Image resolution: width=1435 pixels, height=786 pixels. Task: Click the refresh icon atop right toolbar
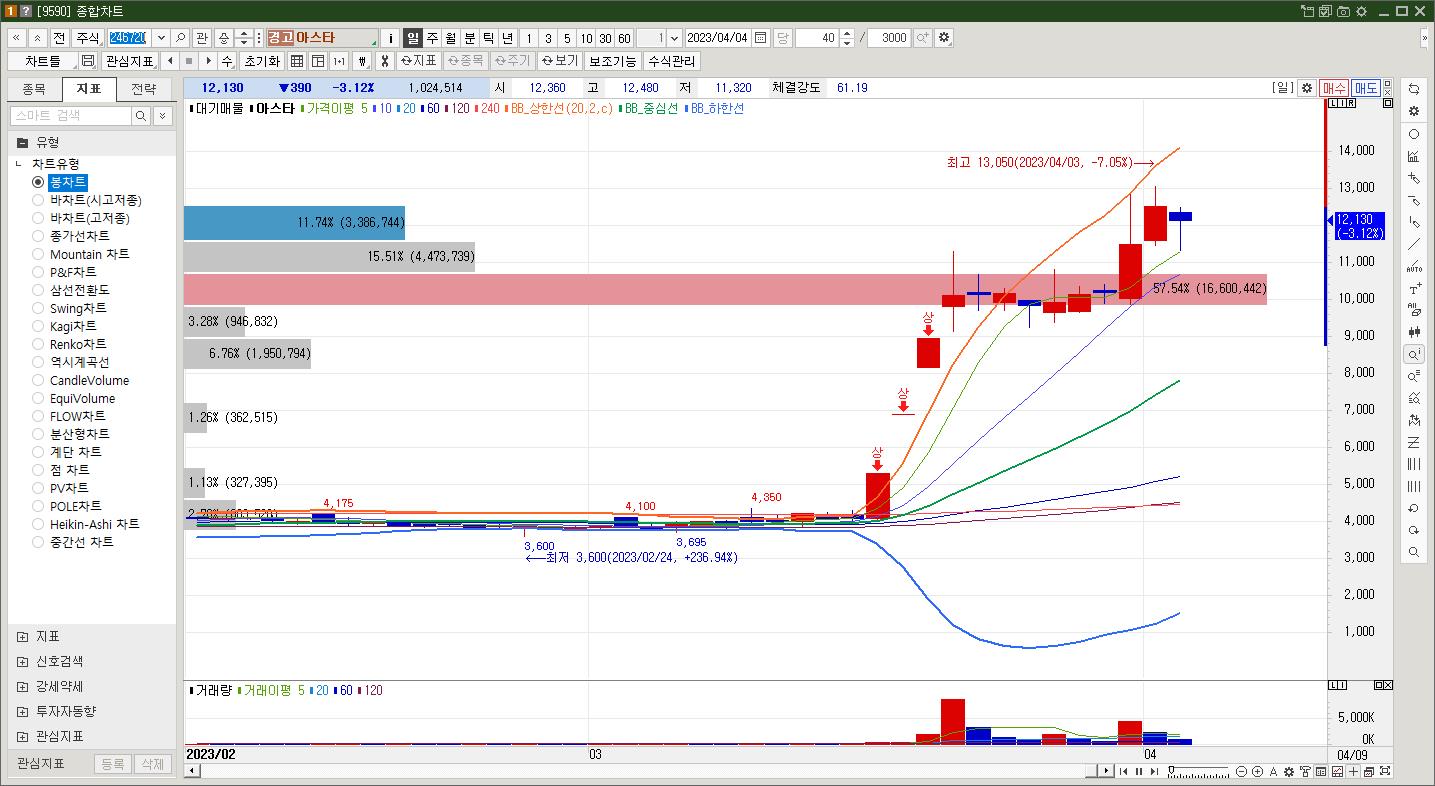[1413, 89]
